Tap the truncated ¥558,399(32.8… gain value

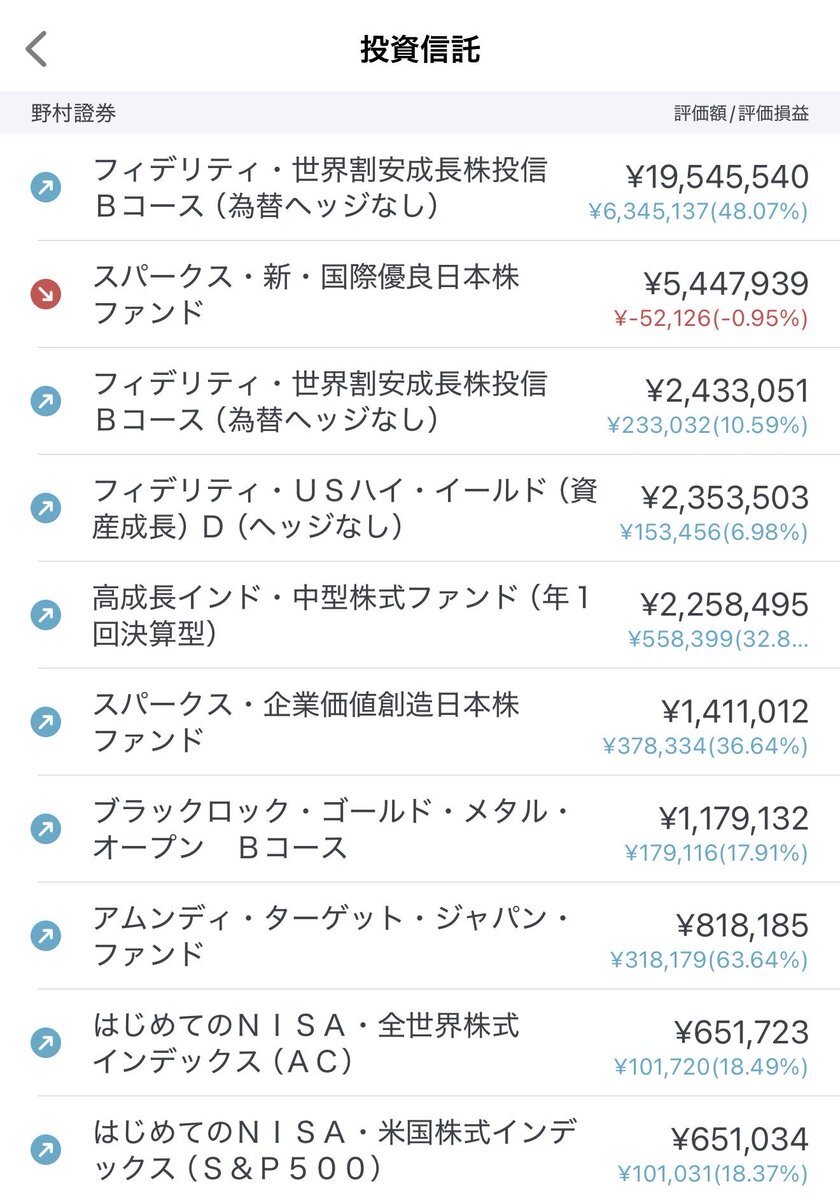[x=717, y=639]
